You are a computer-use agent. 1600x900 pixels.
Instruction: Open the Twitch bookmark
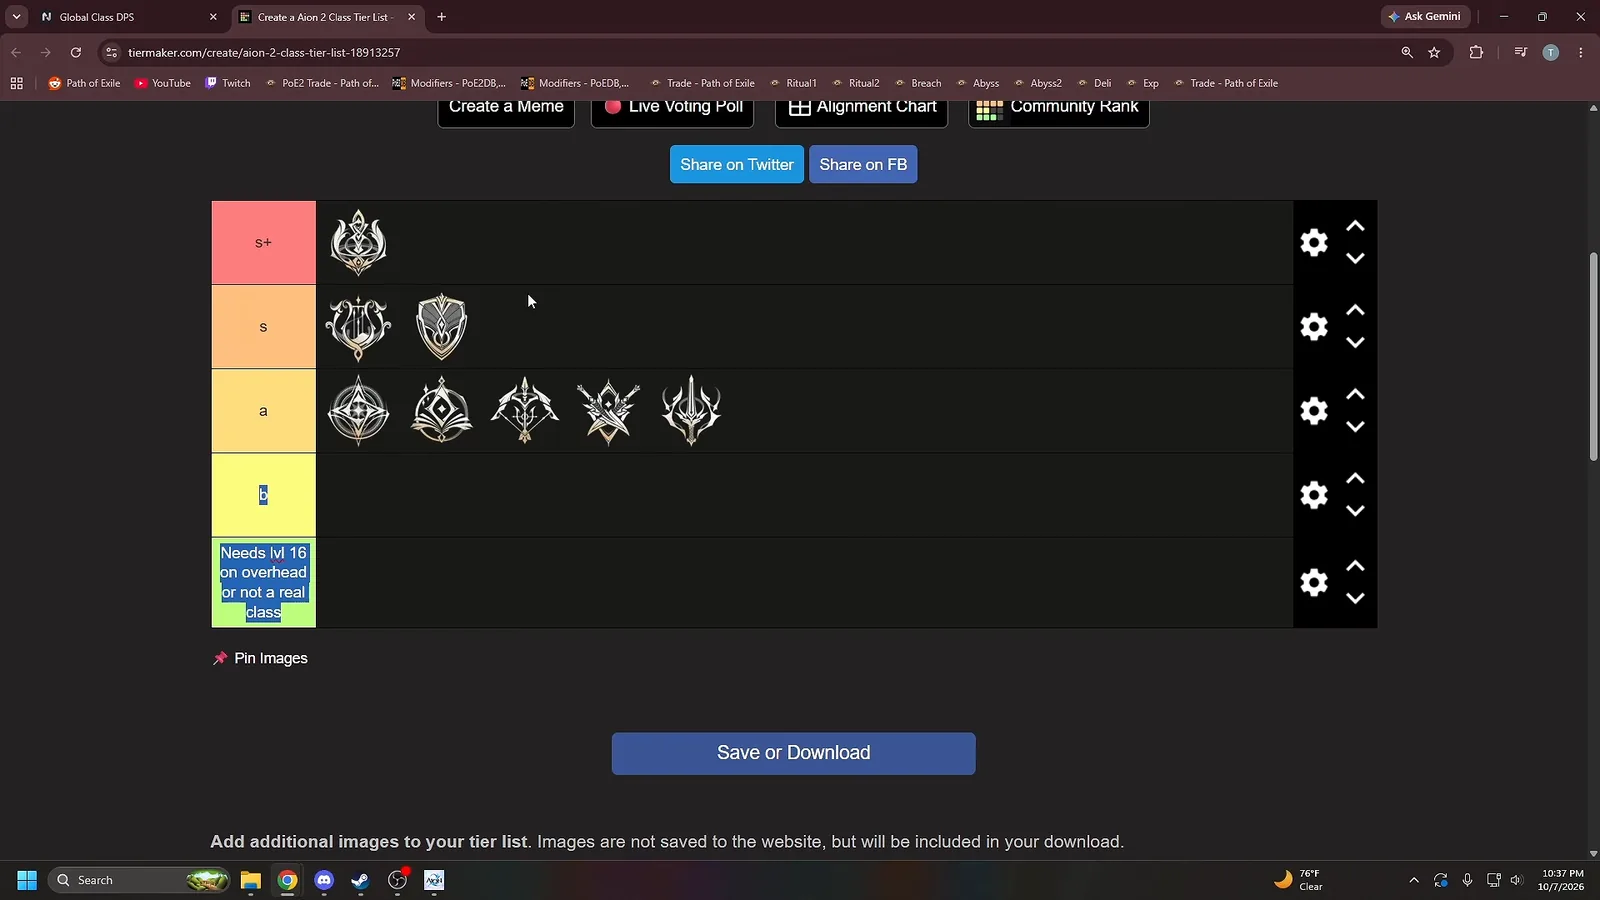click(228, 83)
